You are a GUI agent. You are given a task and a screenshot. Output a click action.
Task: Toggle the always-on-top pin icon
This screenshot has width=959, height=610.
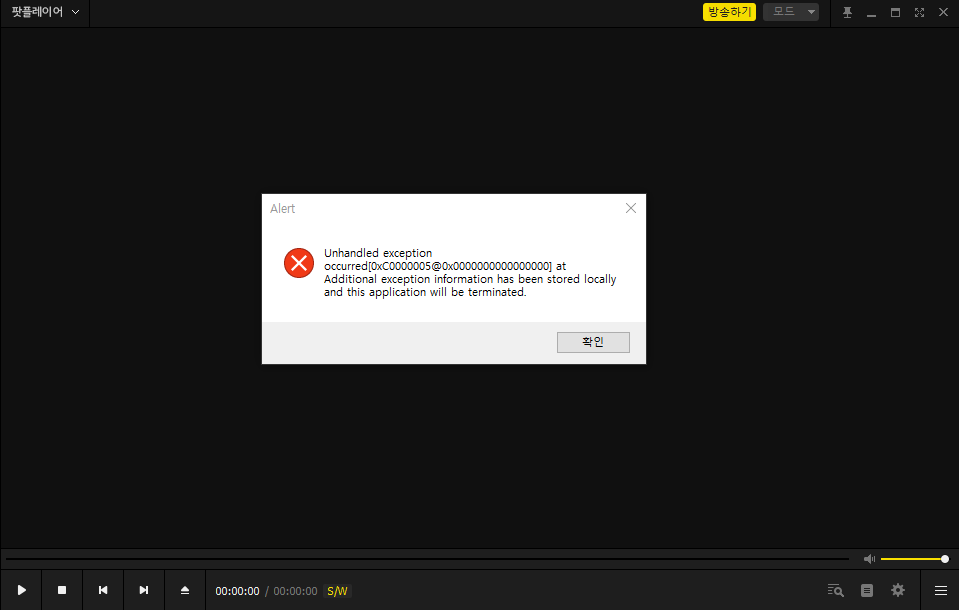pos(847,12)
